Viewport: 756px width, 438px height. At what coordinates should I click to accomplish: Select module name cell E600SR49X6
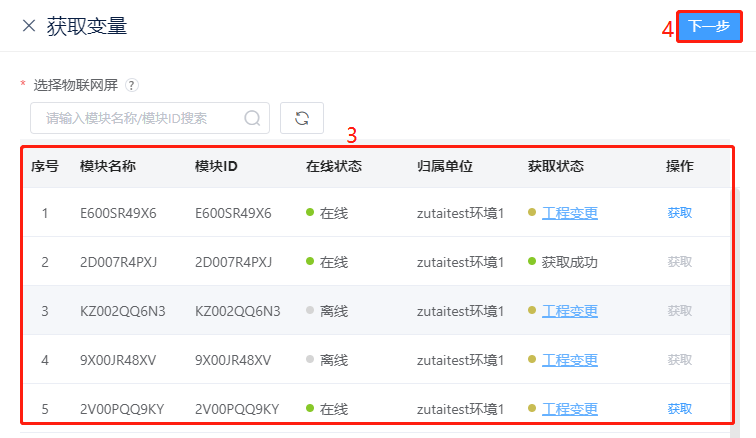tap(118, 213)
